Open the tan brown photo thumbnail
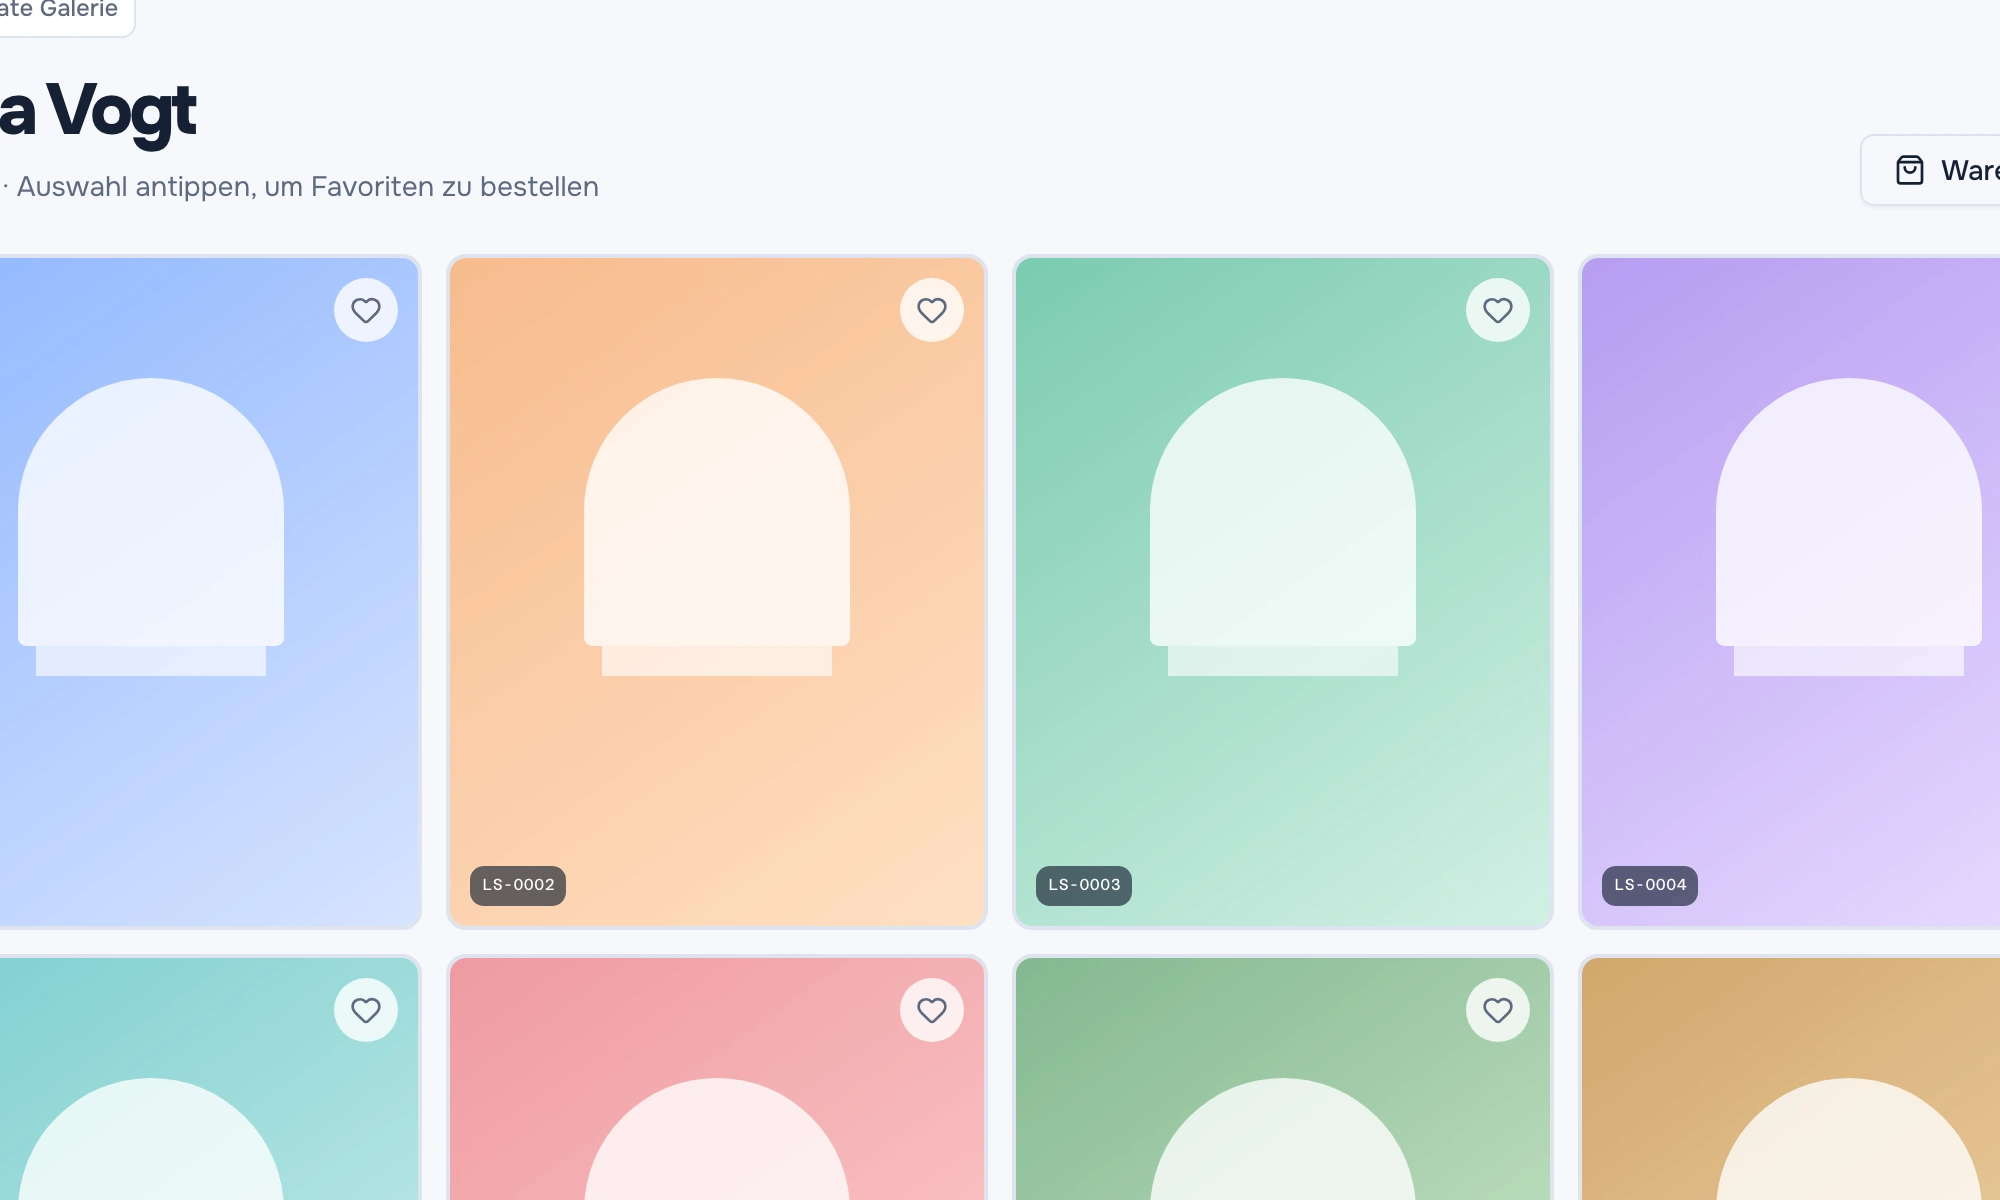Screen dimensions: 2000x1200 coord(1791,1079)
